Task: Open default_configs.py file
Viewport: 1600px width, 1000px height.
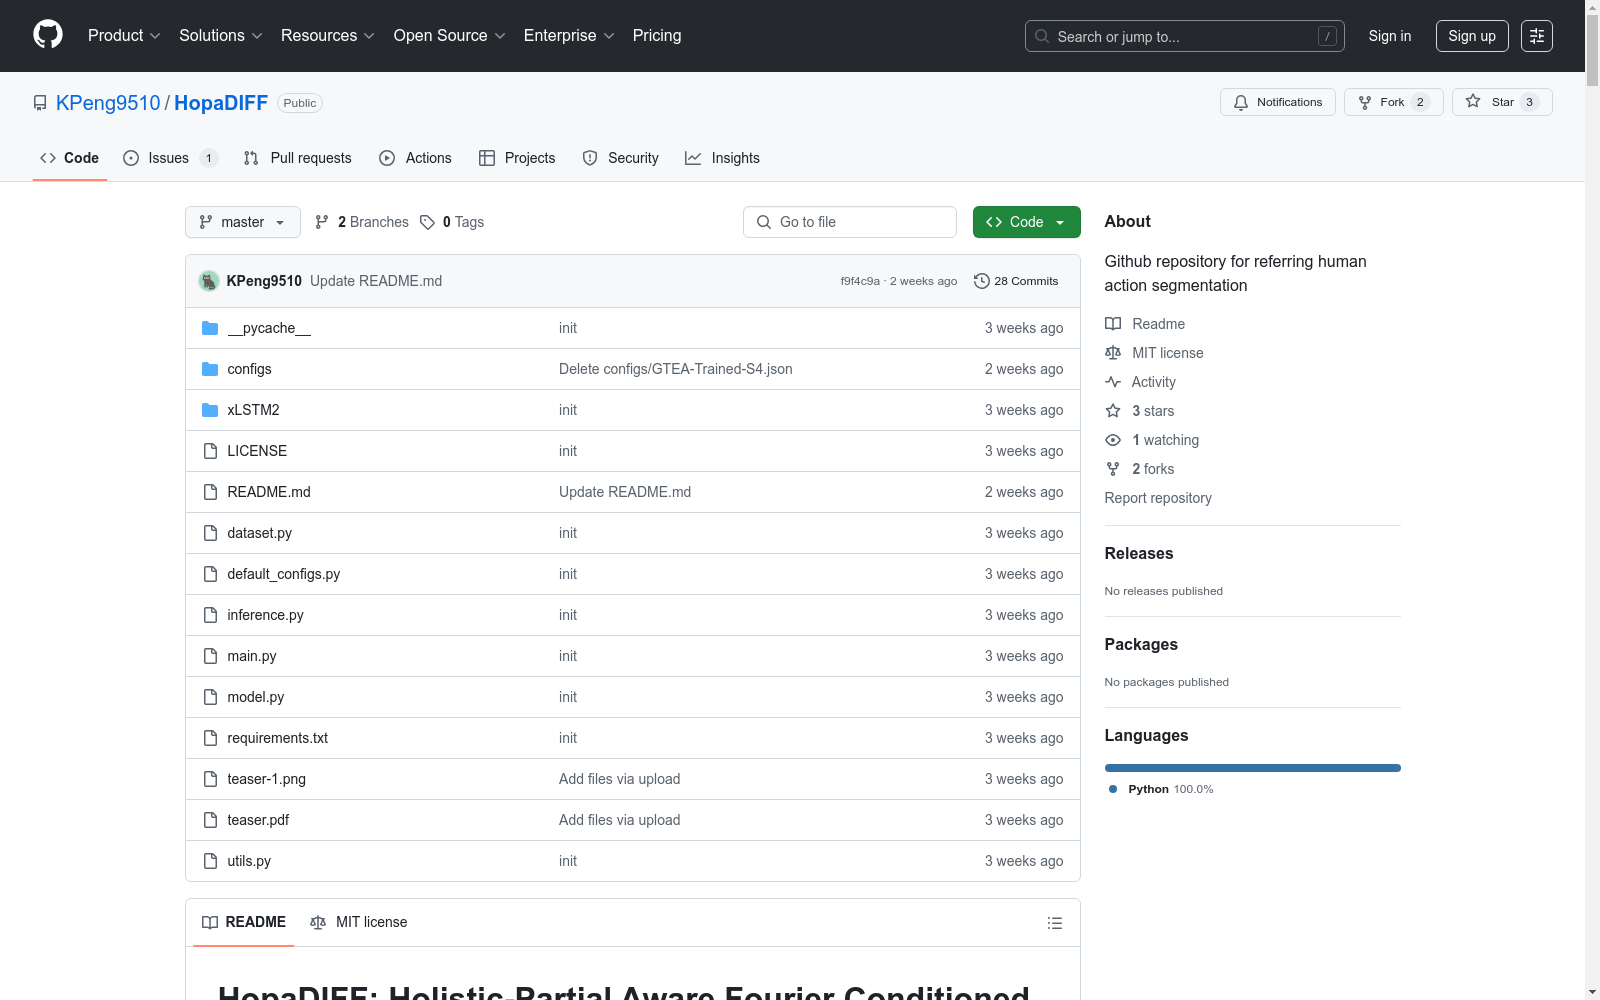Action: 284,574
